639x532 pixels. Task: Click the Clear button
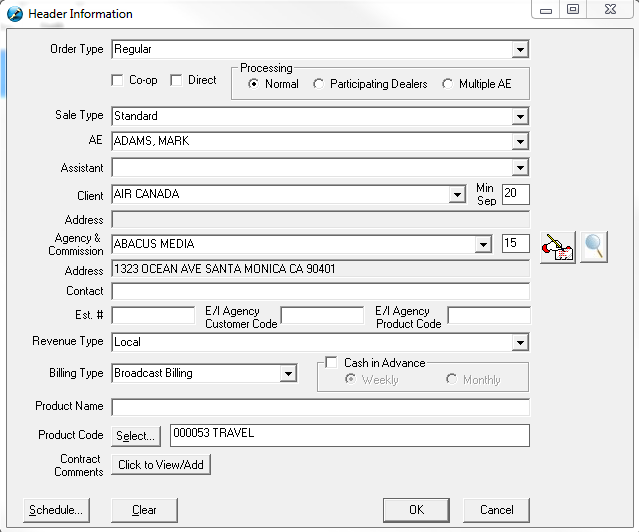[144, 510]
